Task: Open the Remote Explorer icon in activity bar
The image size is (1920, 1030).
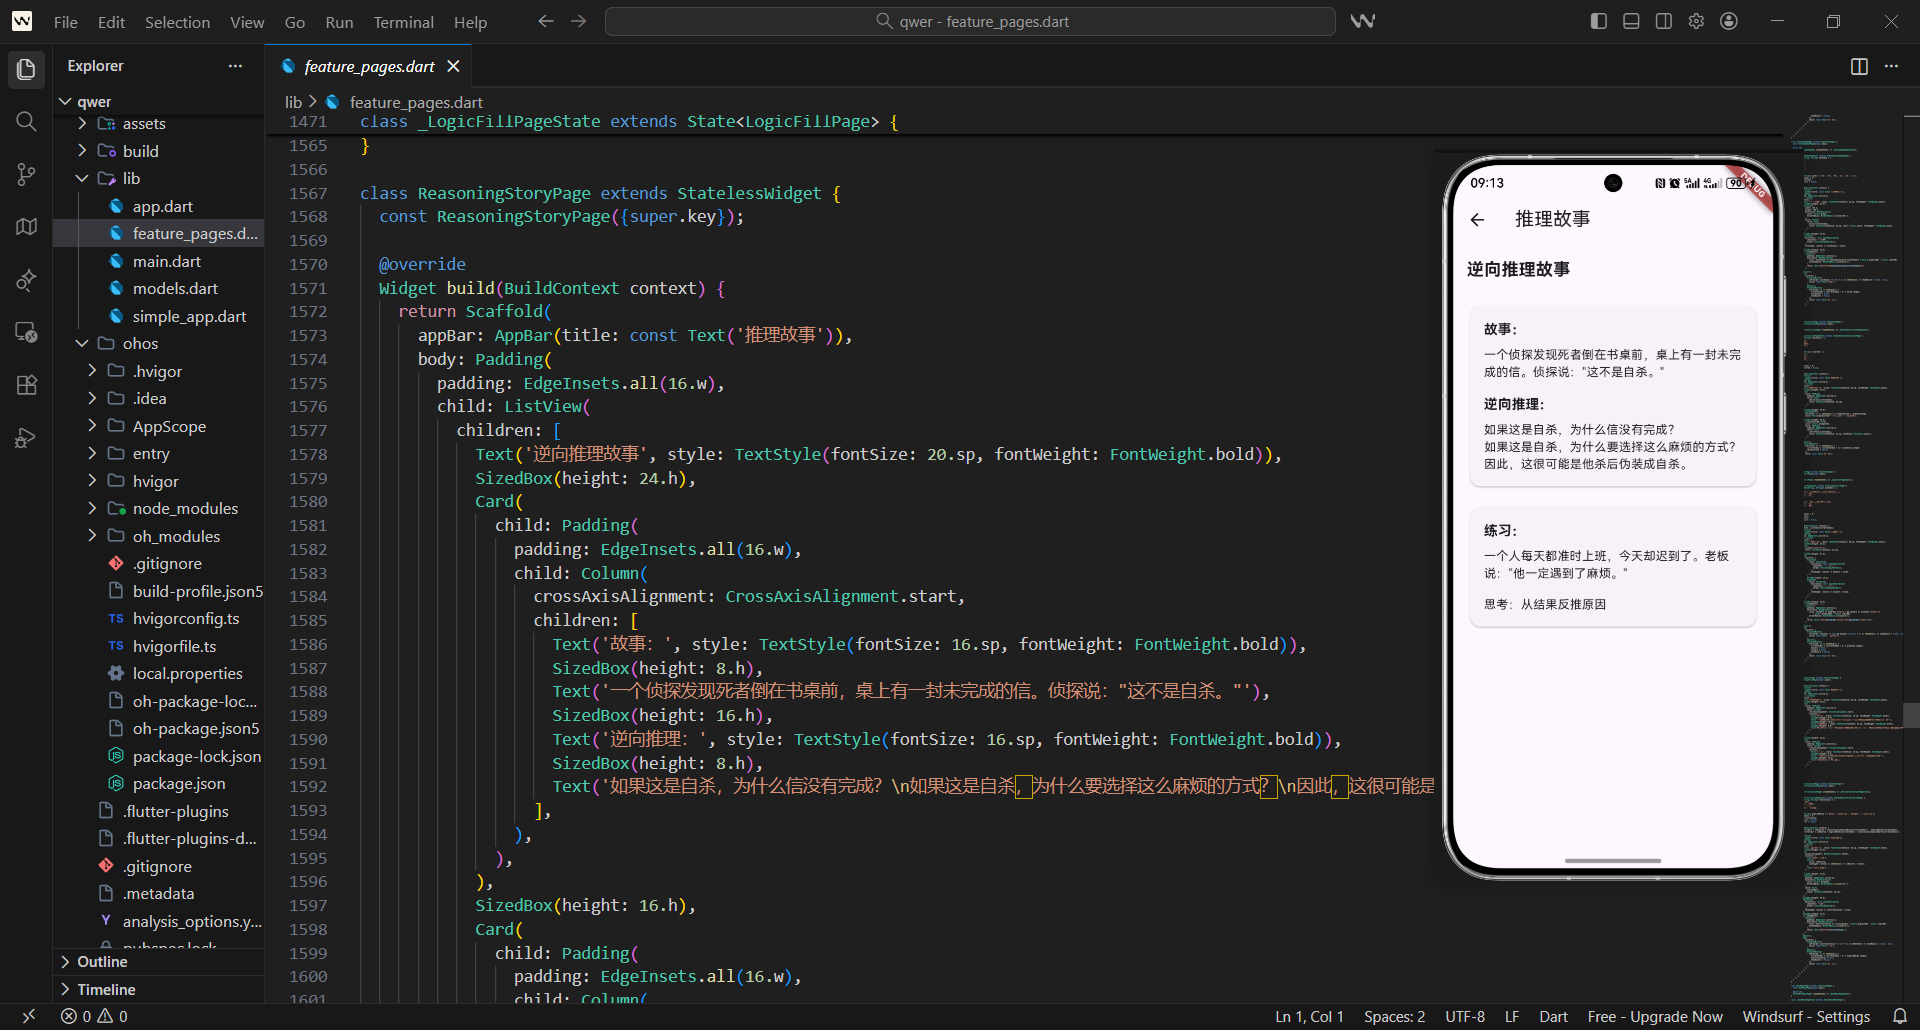Action: pyautogui.click(x=27, y=332)
